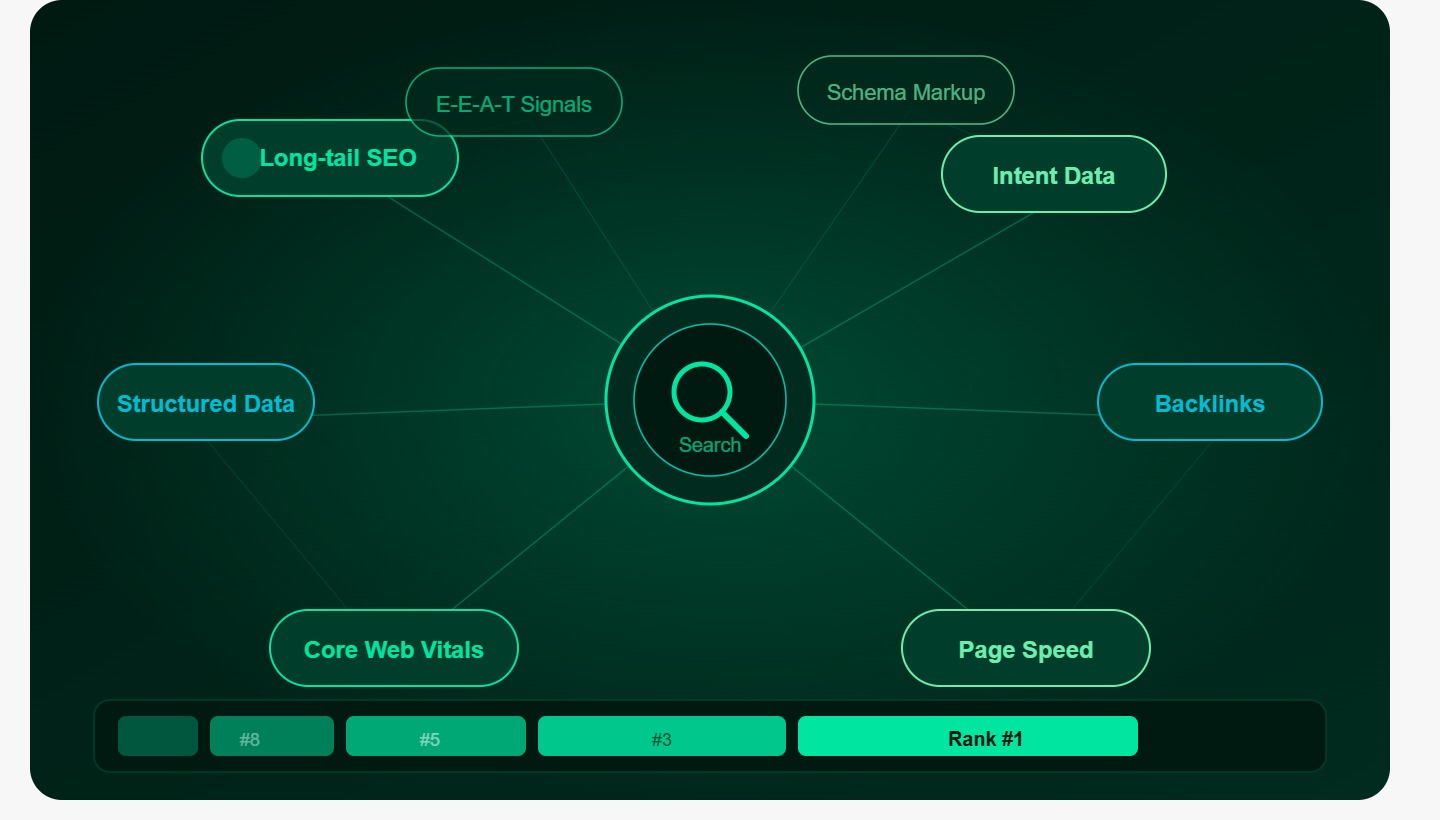Click the #3 rank segment

[x=662, y=736]
